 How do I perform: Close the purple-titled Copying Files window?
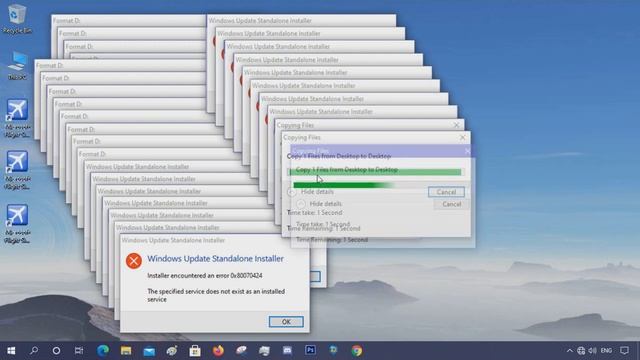pos(467,151)
